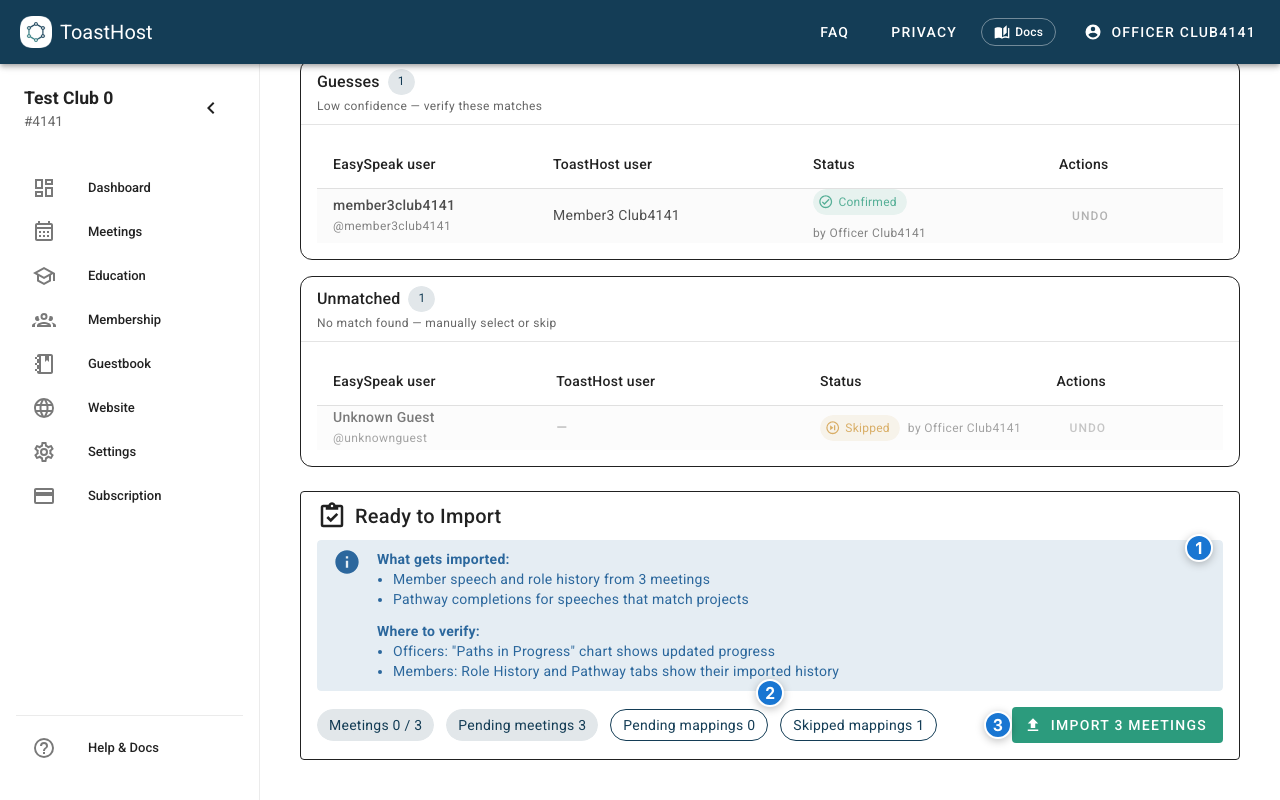Click the IMPORT 3 MEETINGS button

pyautogui.click(x=1117, y=724)
